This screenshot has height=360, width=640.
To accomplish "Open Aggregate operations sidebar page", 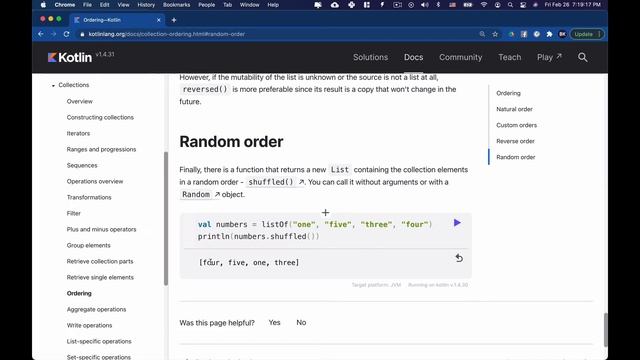I will point(96,309).
